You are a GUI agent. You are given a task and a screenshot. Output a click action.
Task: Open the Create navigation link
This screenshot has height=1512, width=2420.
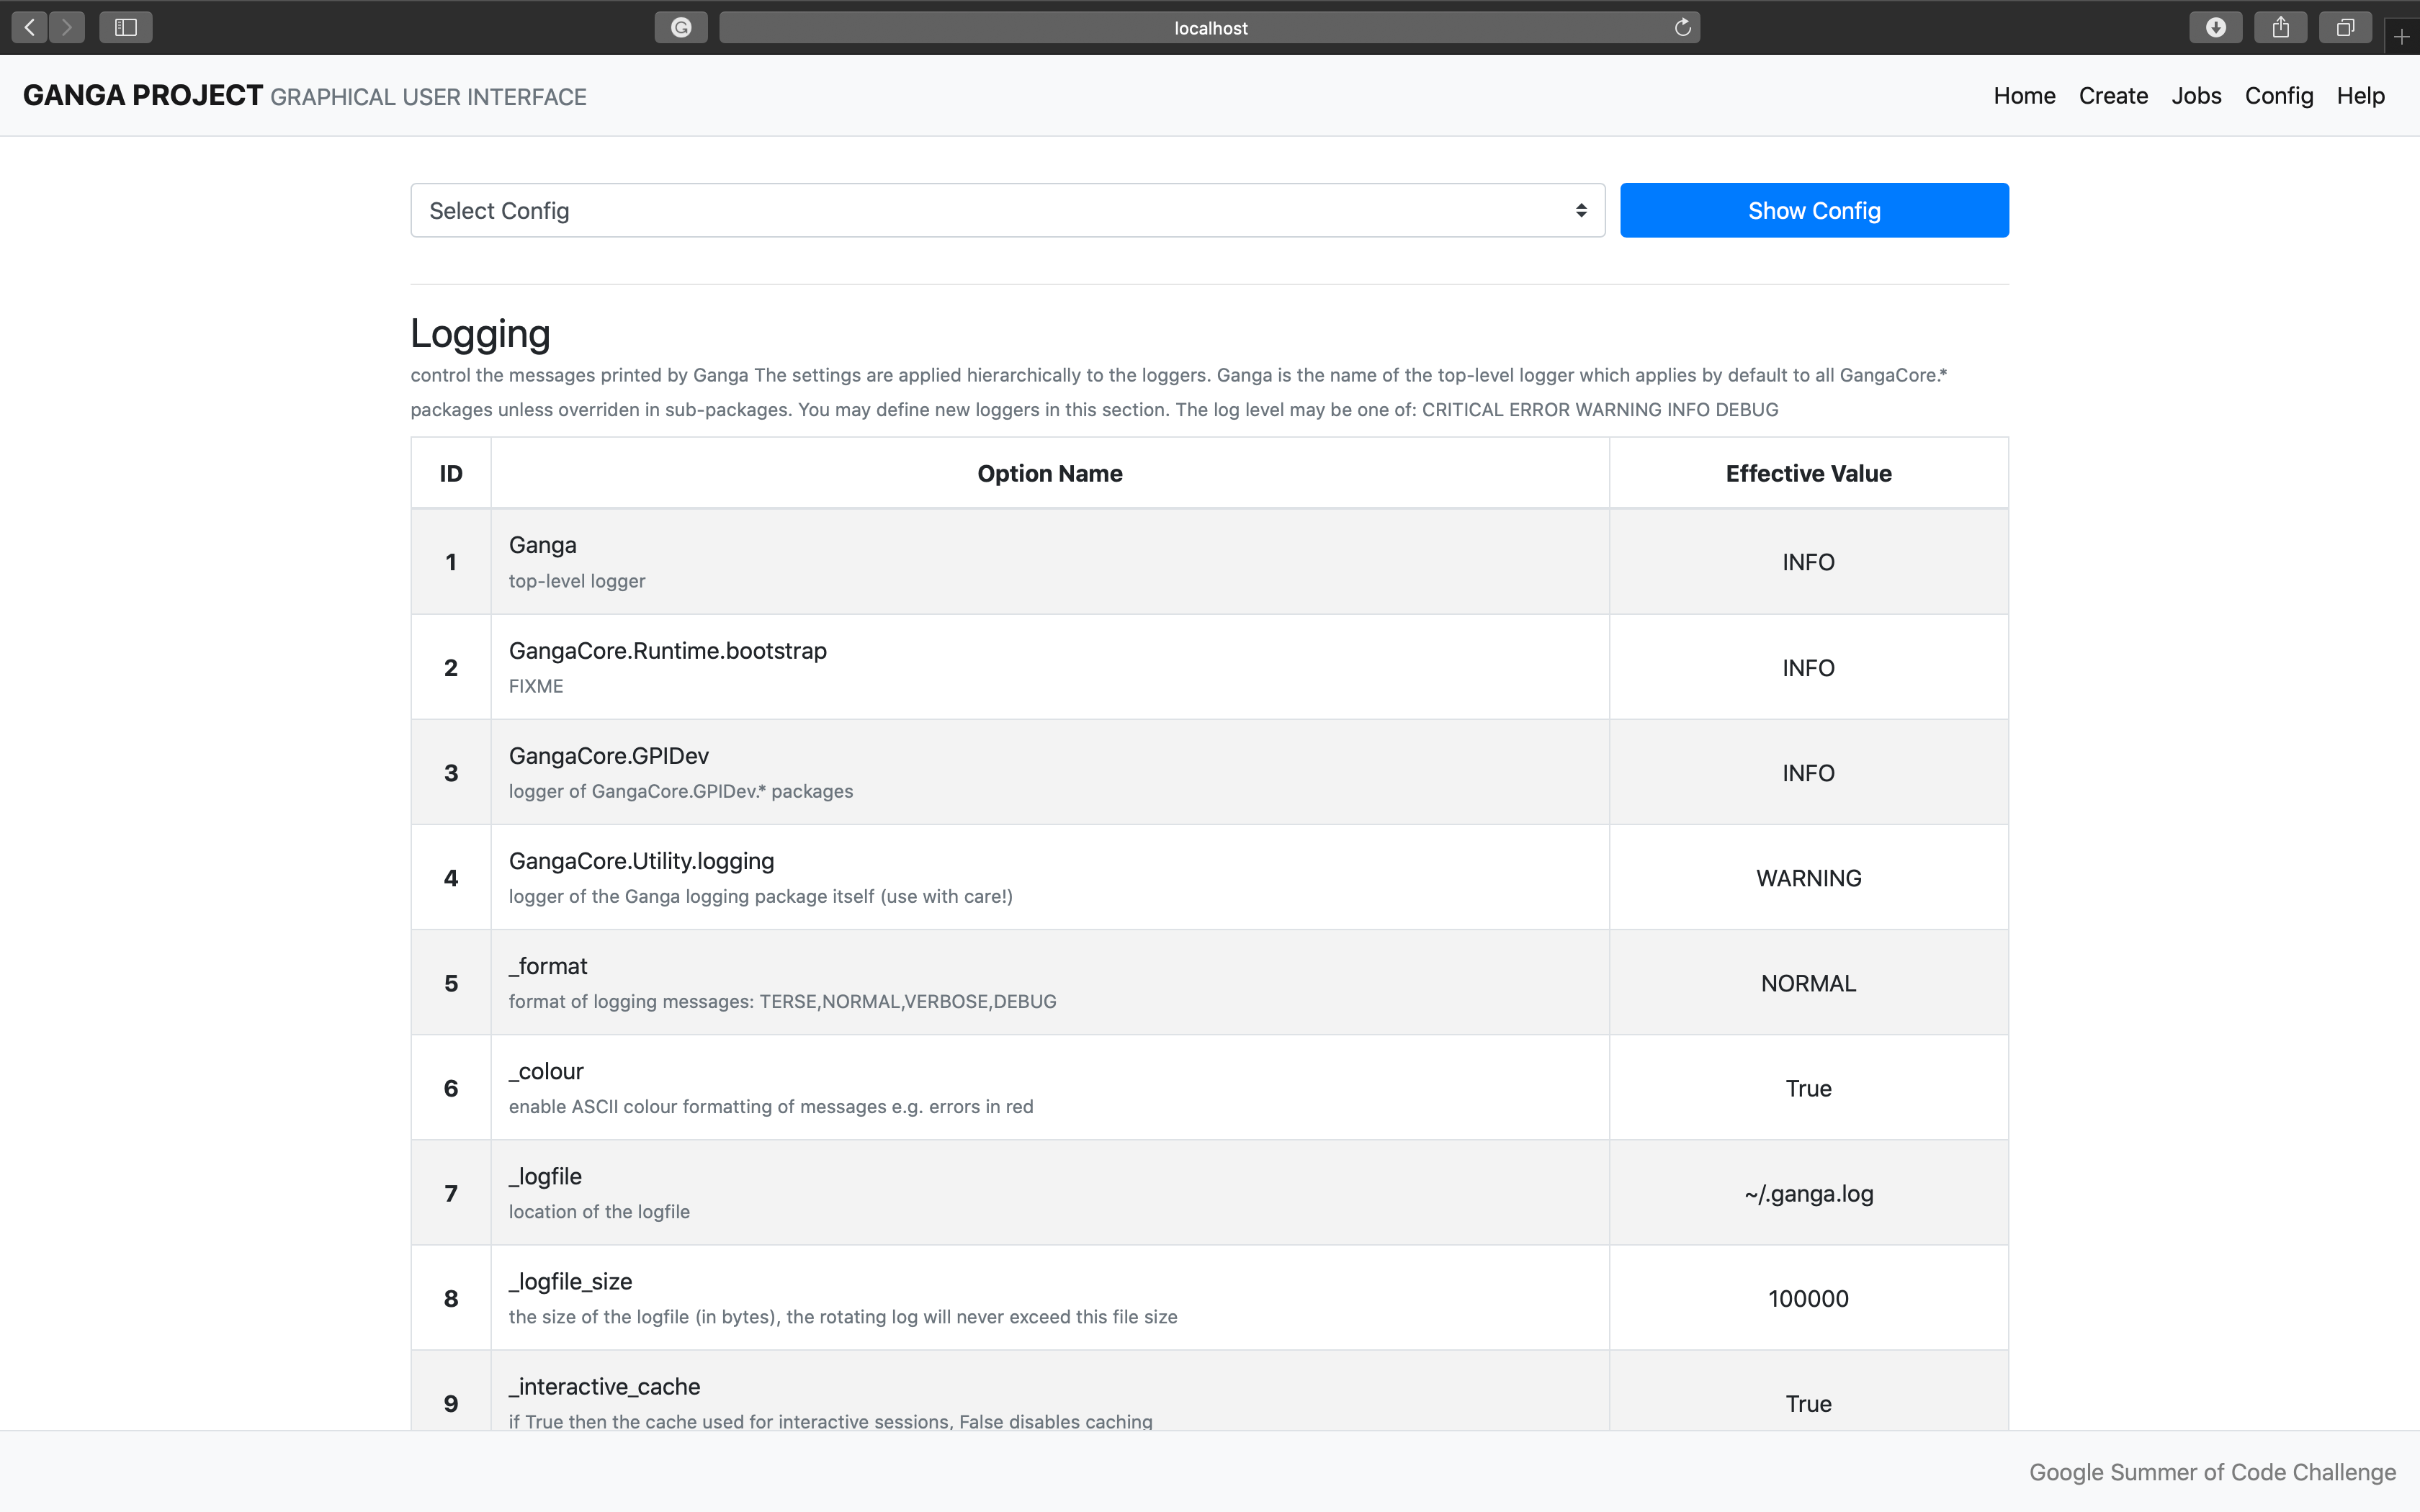tap(2113, 96)
